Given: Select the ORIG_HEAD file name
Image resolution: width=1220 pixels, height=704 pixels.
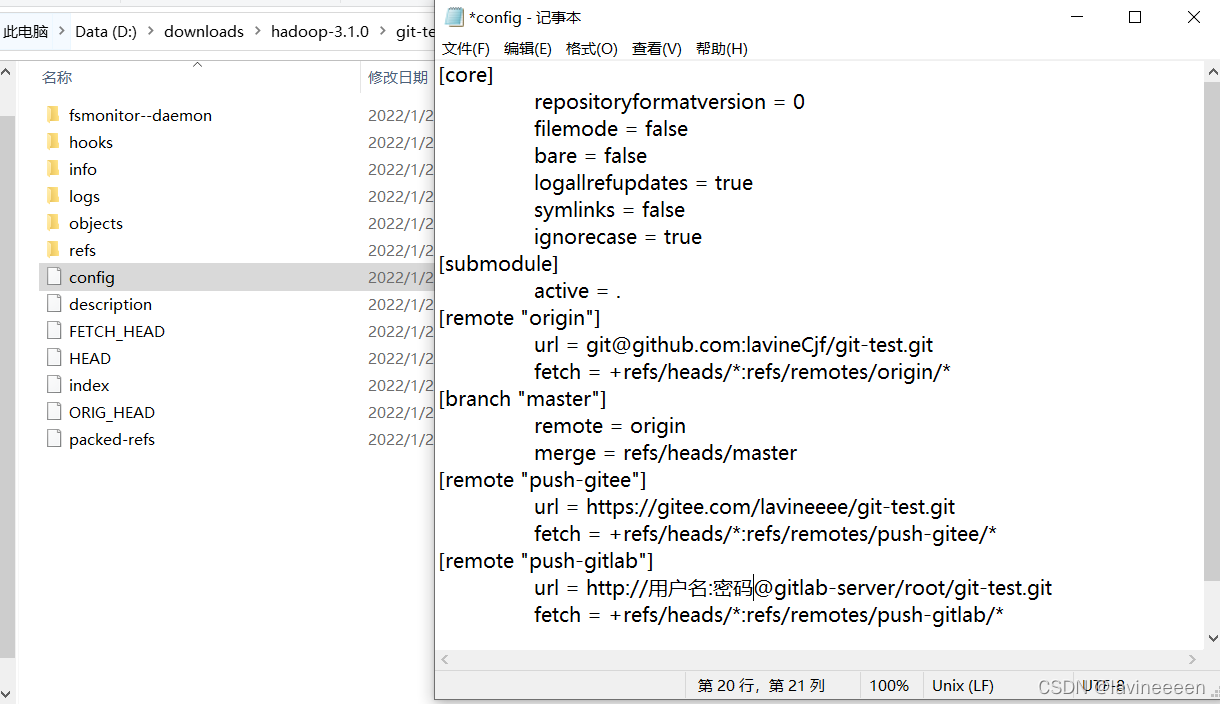Looking at the screenshot, I should click(112, 412).
